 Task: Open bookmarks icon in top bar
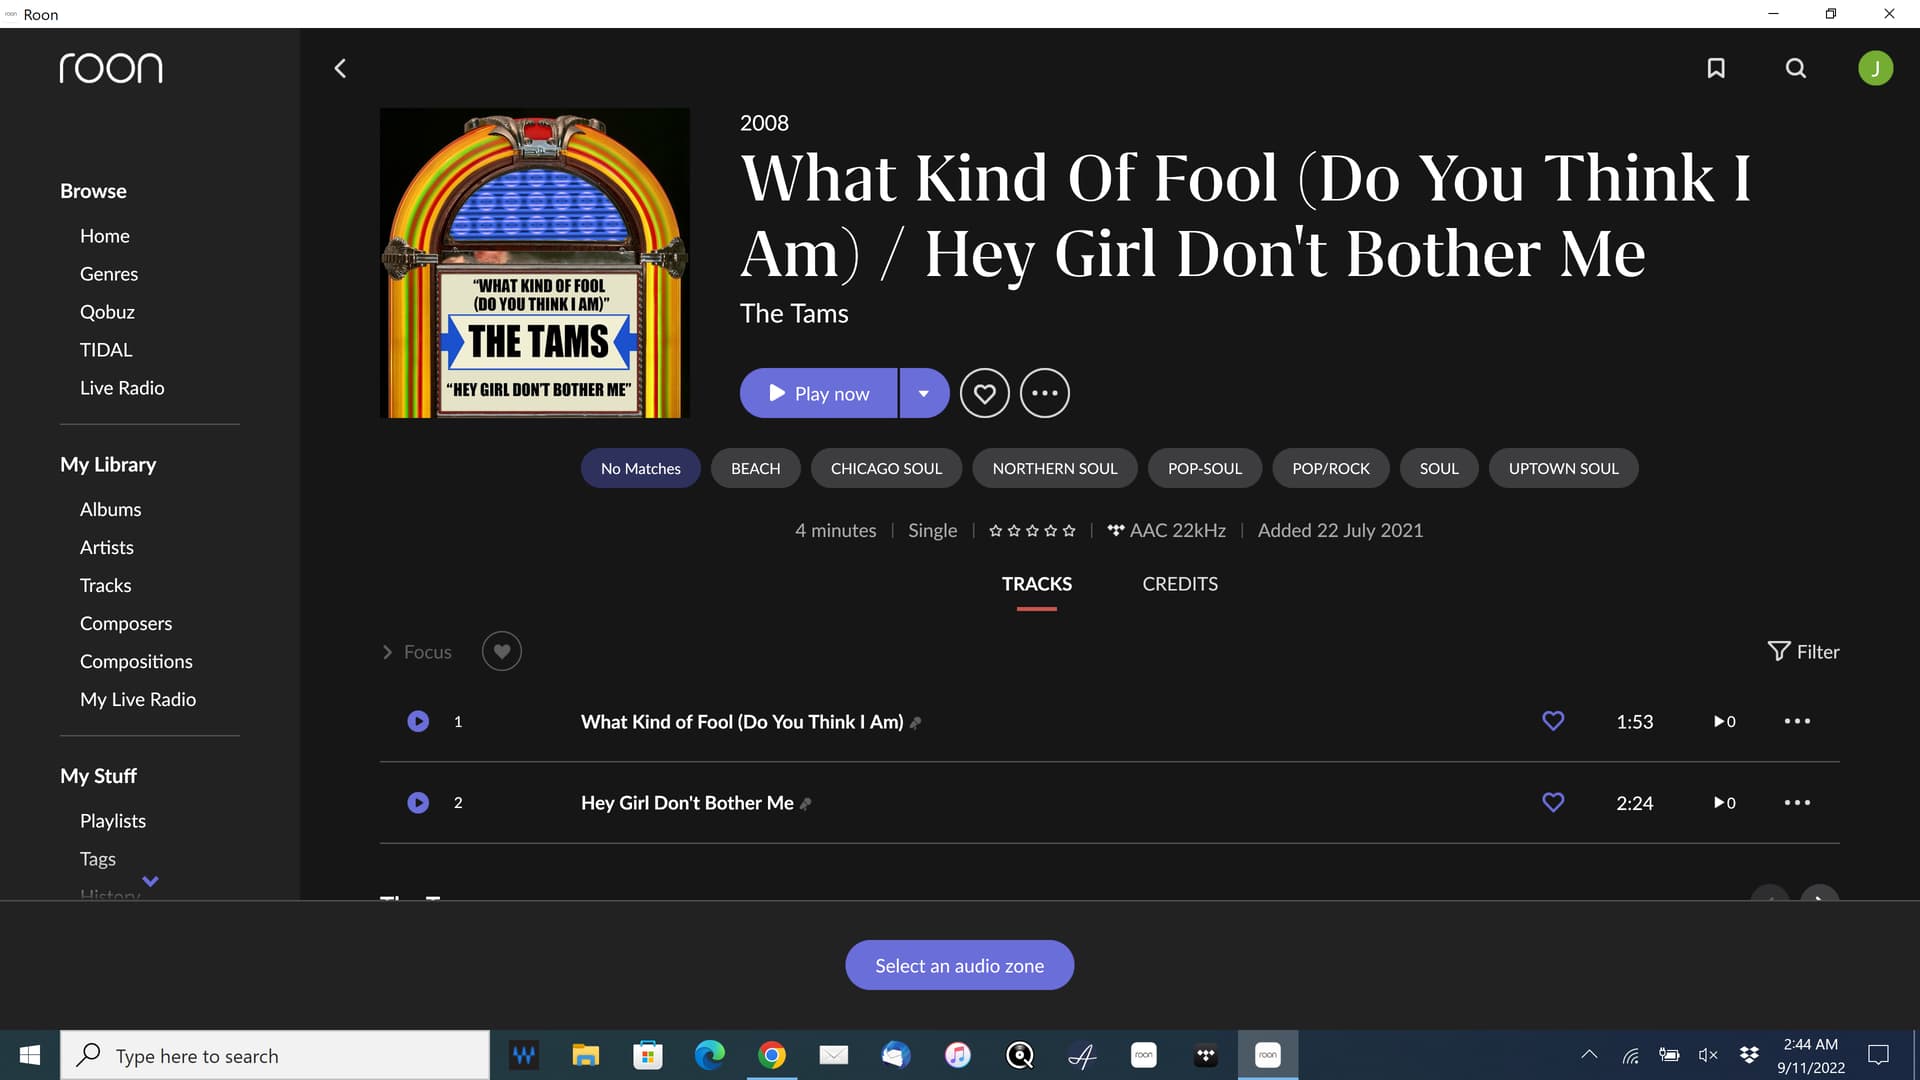(1716, 68)
